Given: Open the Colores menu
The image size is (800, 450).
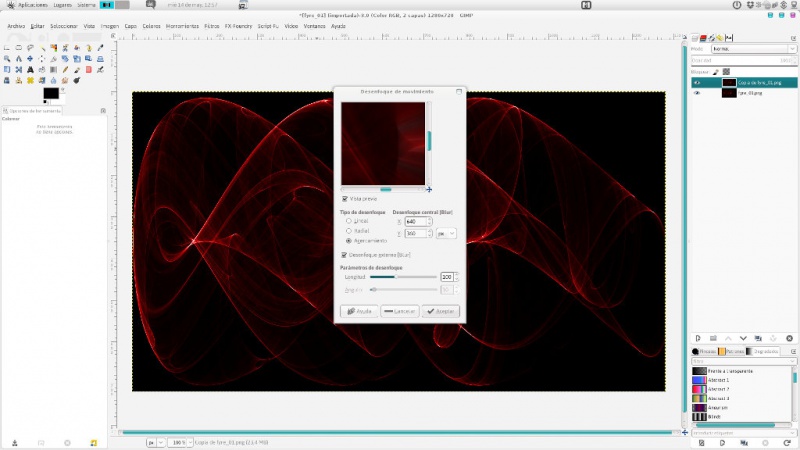Looking at the screenshot, I should point(151,26).
